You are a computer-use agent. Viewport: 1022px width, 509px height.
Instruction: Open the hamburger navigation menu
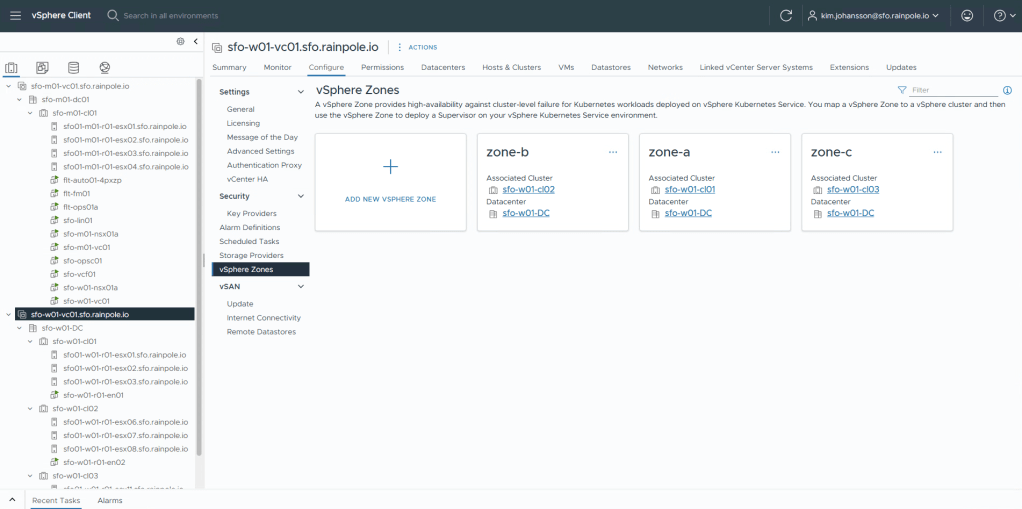(x=15, y=16)
